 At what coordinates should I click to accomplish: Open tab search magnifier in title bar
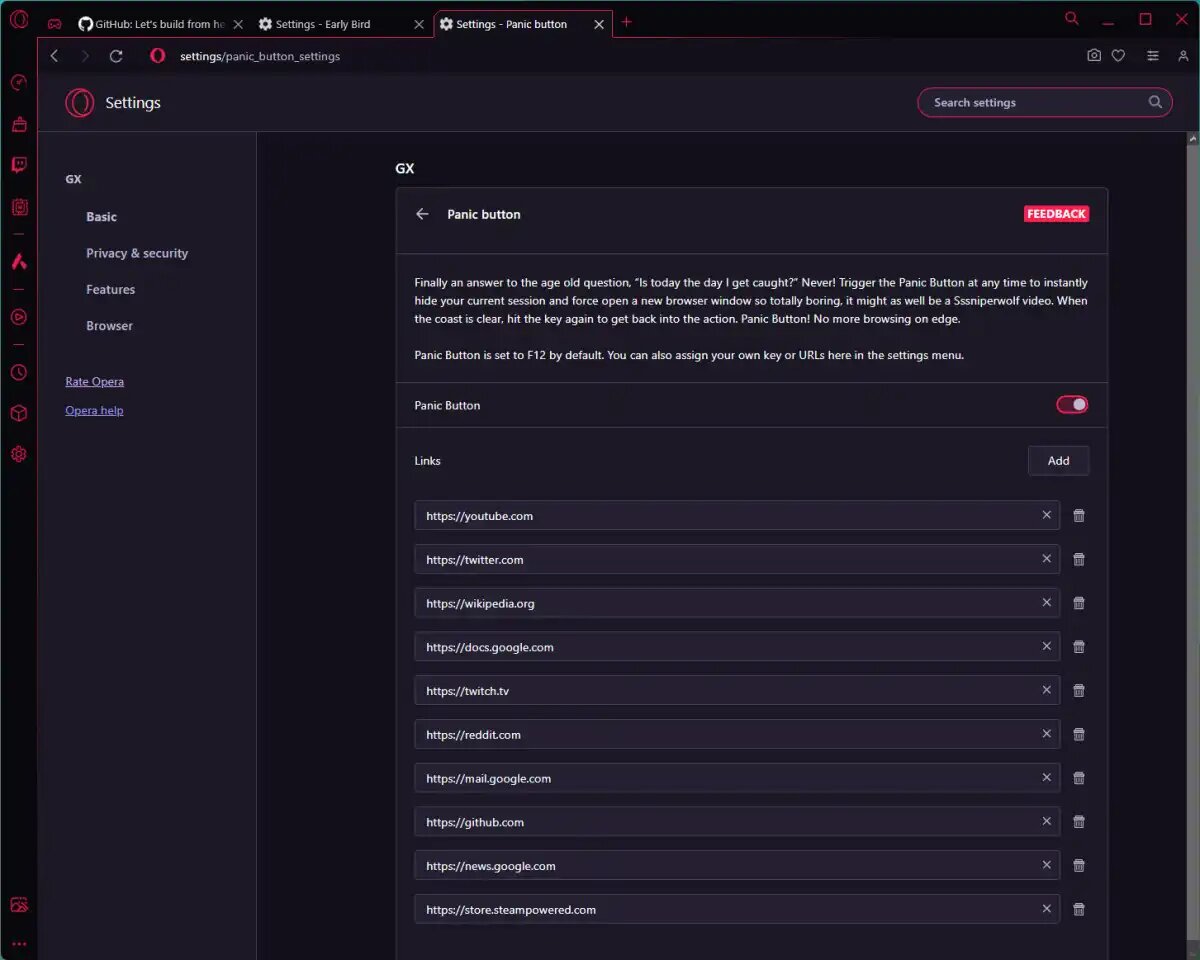(1072, 19)
